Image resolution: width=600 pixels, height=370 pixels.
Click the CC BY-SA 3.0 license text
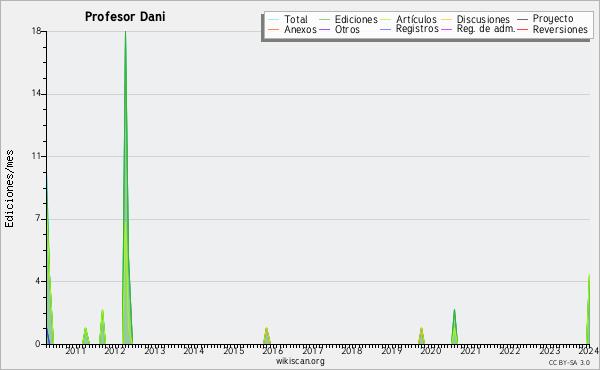569,362
